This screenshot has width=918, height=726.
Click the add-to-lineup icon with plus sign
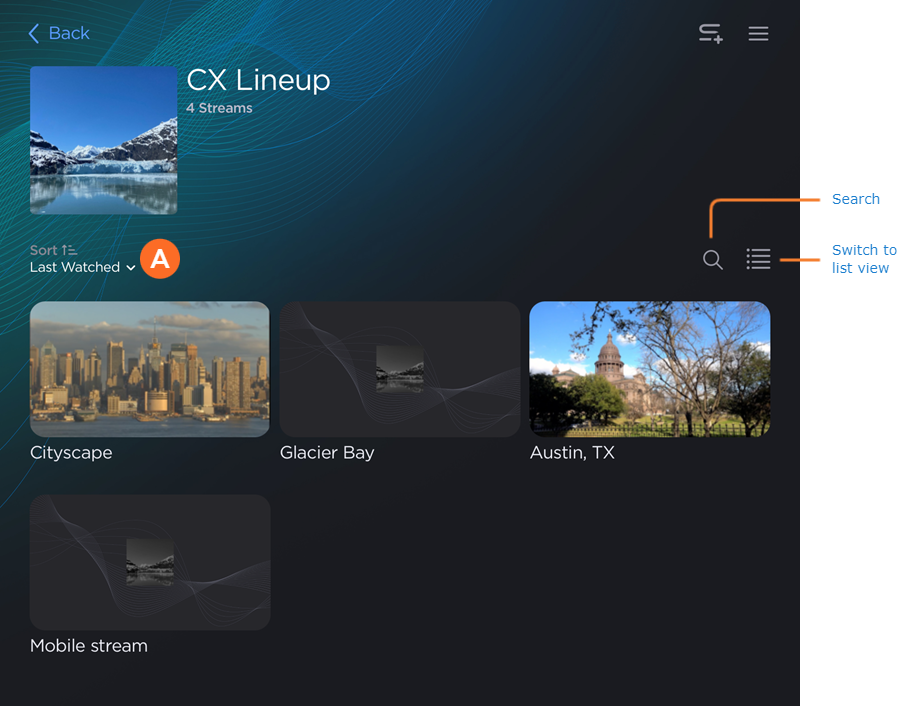710,34
